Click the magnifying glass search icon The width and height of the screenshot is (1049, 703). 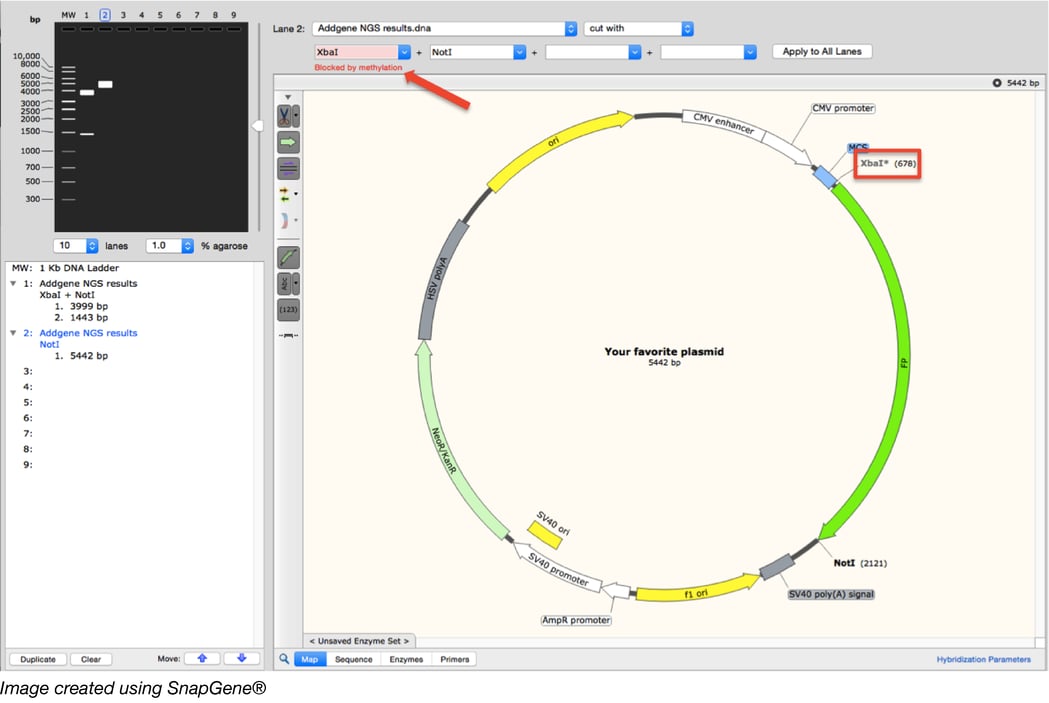[282, 659]
